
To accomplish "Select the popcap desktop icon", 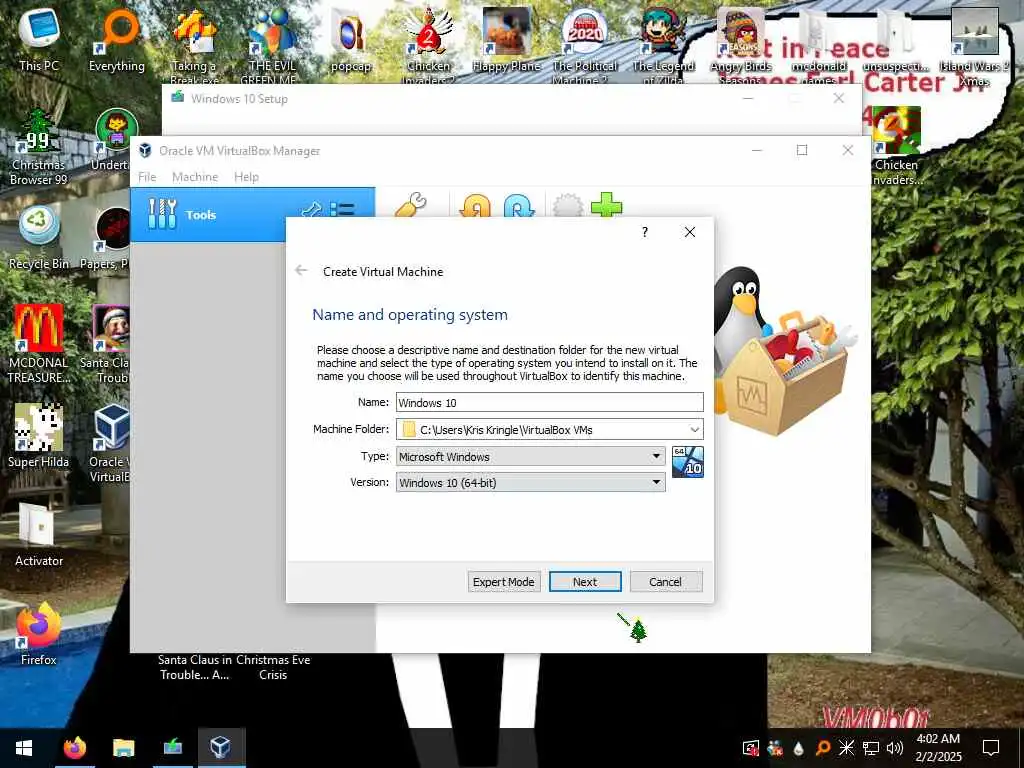I will (351, 40).
